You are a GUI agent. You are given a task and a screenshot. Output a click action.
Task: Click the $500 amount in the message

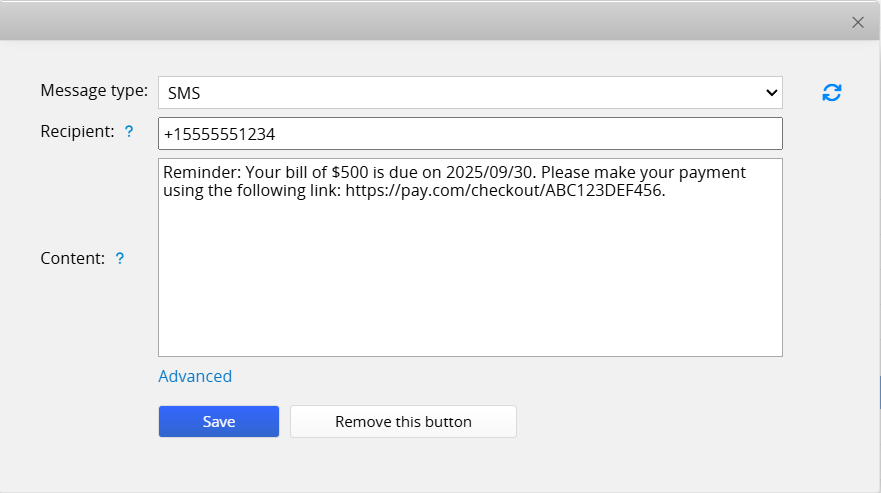(332, 172)
